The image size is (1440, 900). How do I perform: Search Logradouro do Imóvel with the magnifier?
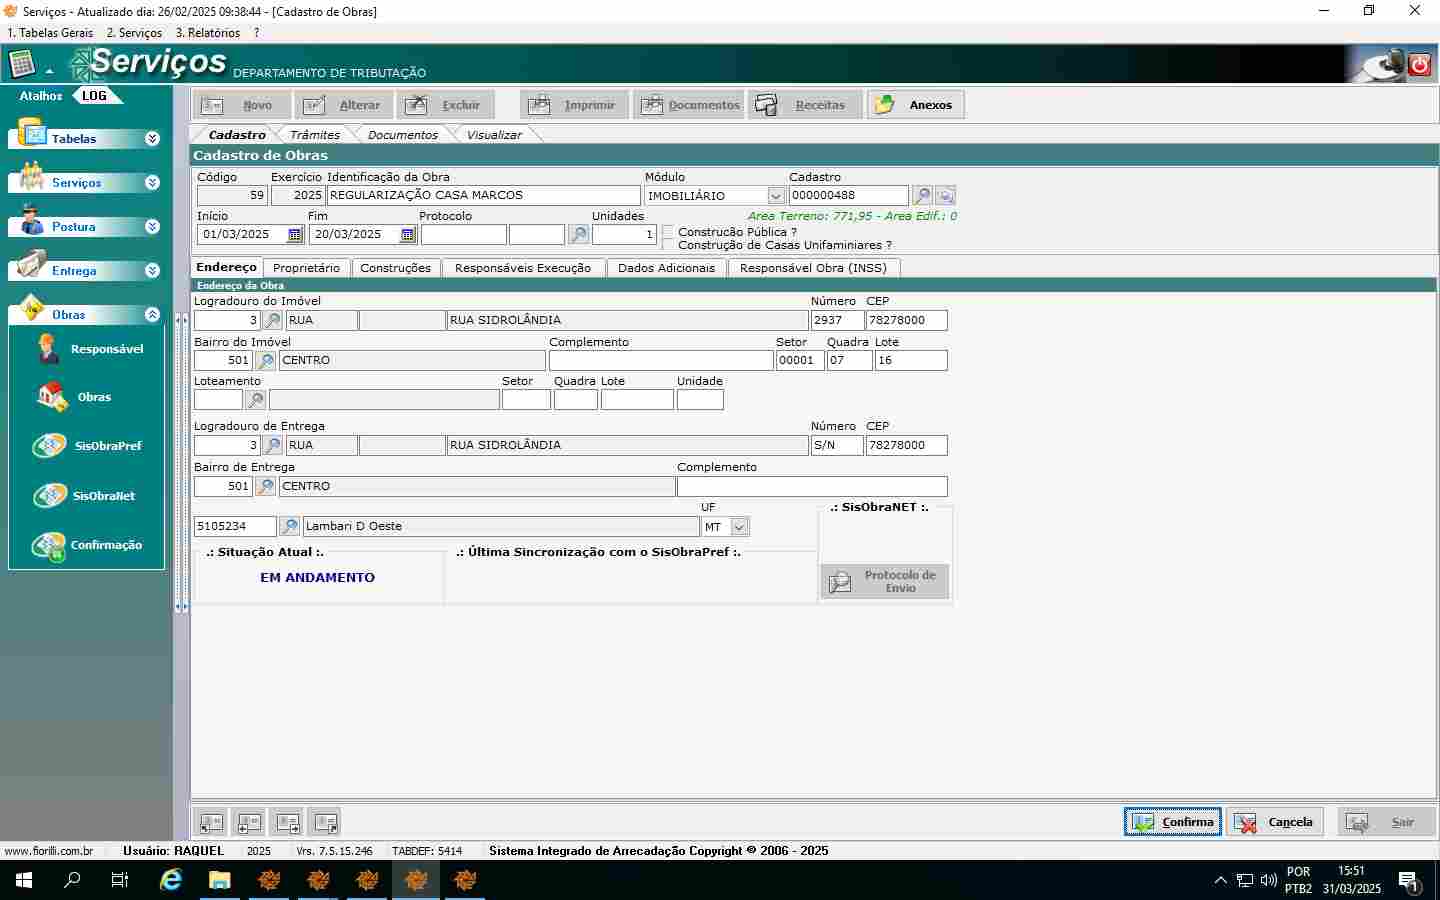pos(272,321)
